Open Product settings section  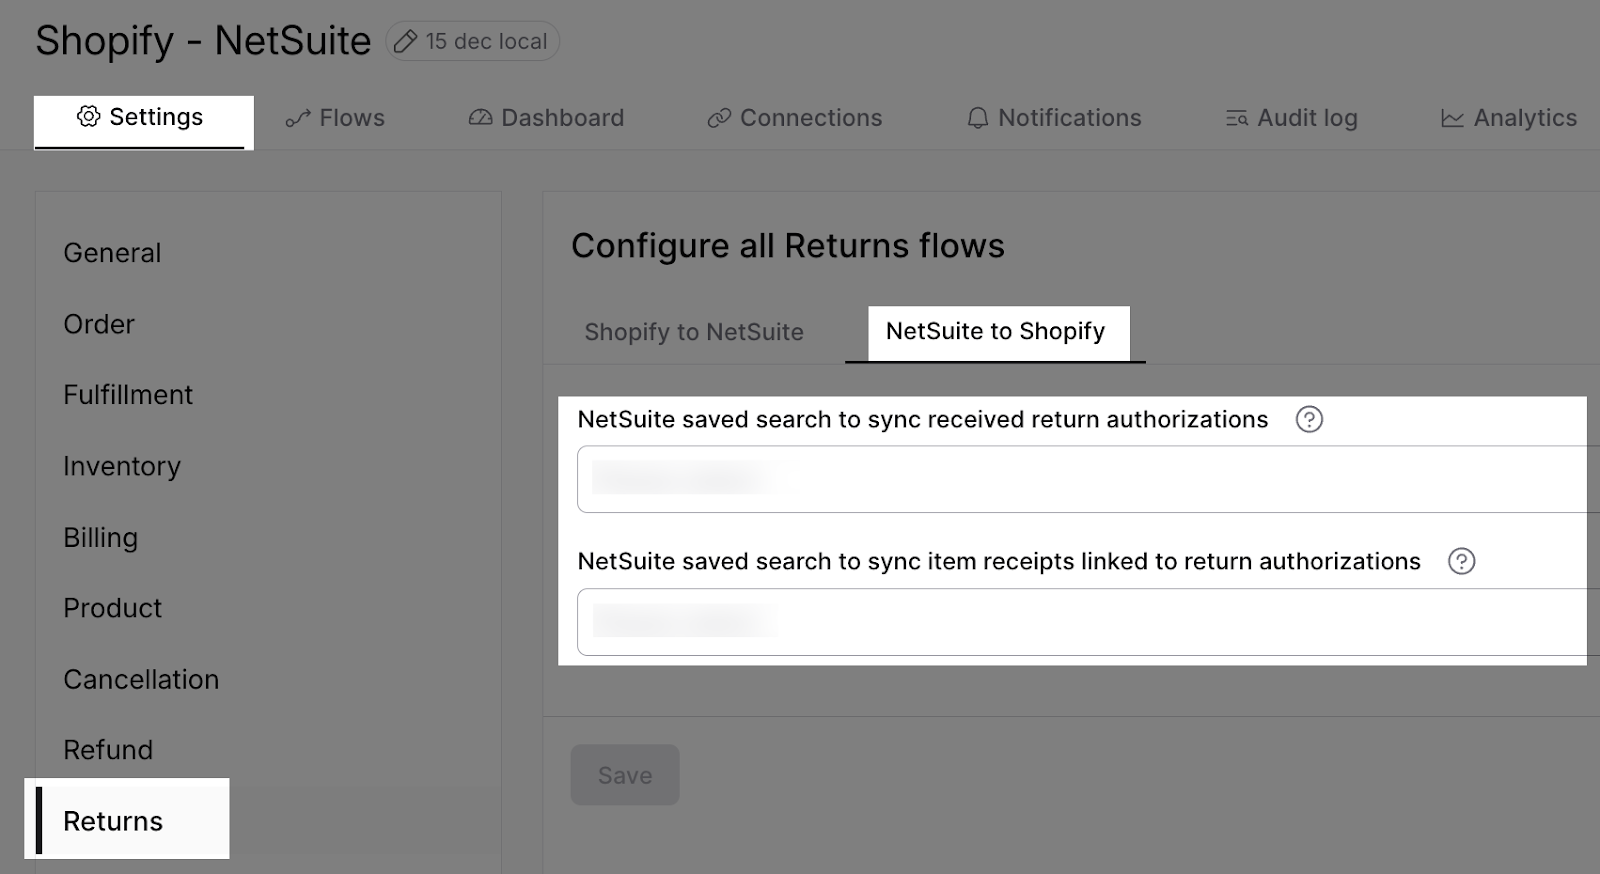[x=112, y=608]
